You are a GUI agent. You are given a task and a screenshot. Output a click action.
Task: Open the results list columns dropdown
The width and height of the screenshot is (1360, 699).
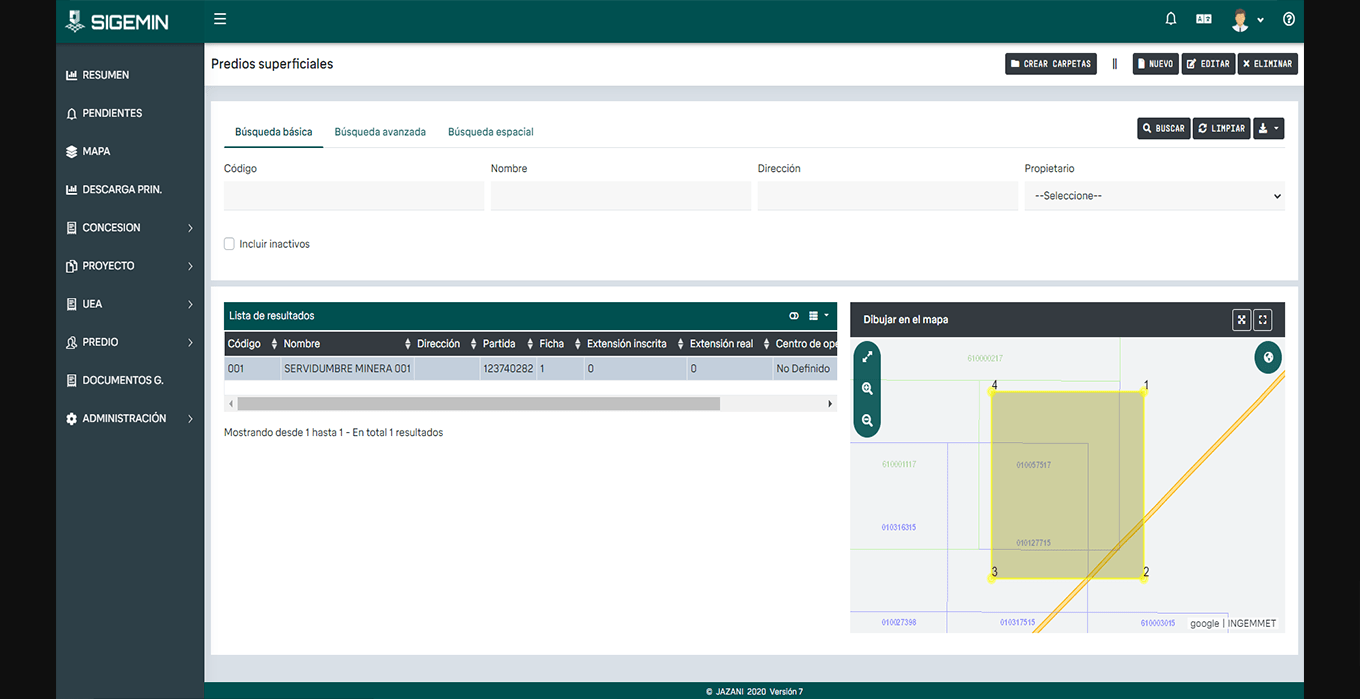click(x=819, y=316)
